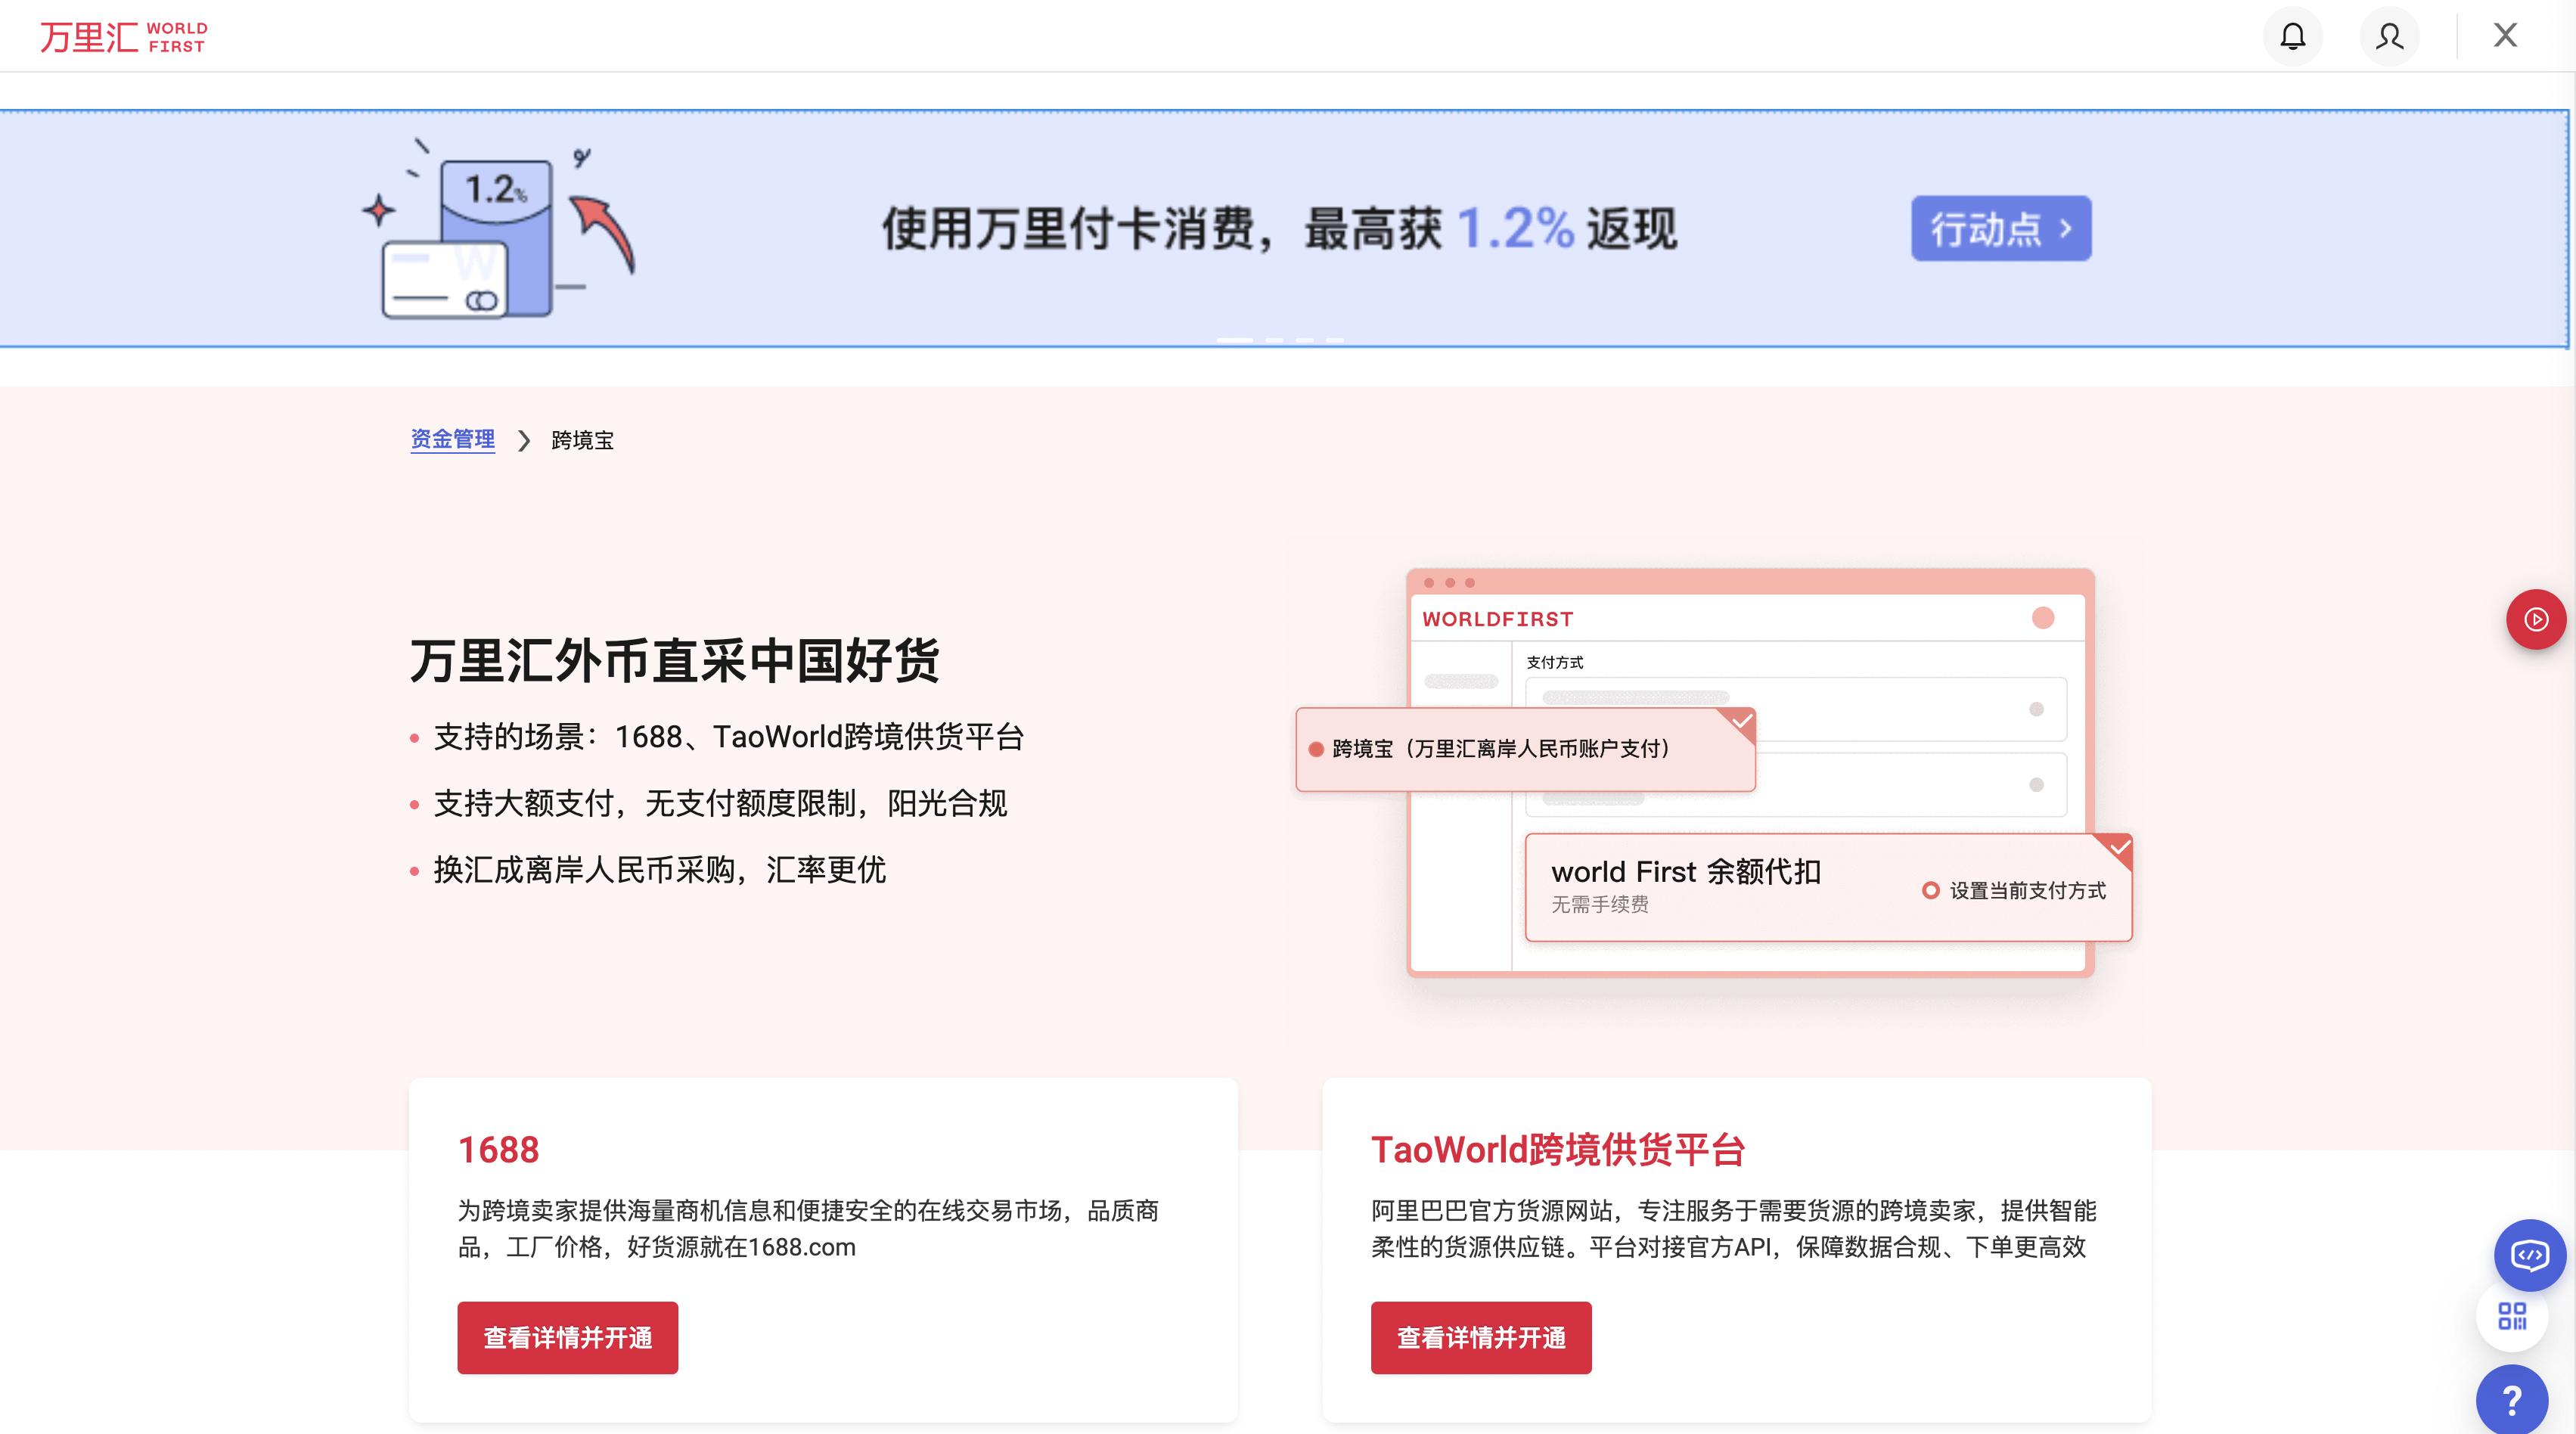This screenshot has height=1434, width=2576.
Task: Click the 行动点 banner button
Action: click(2000, 228)
